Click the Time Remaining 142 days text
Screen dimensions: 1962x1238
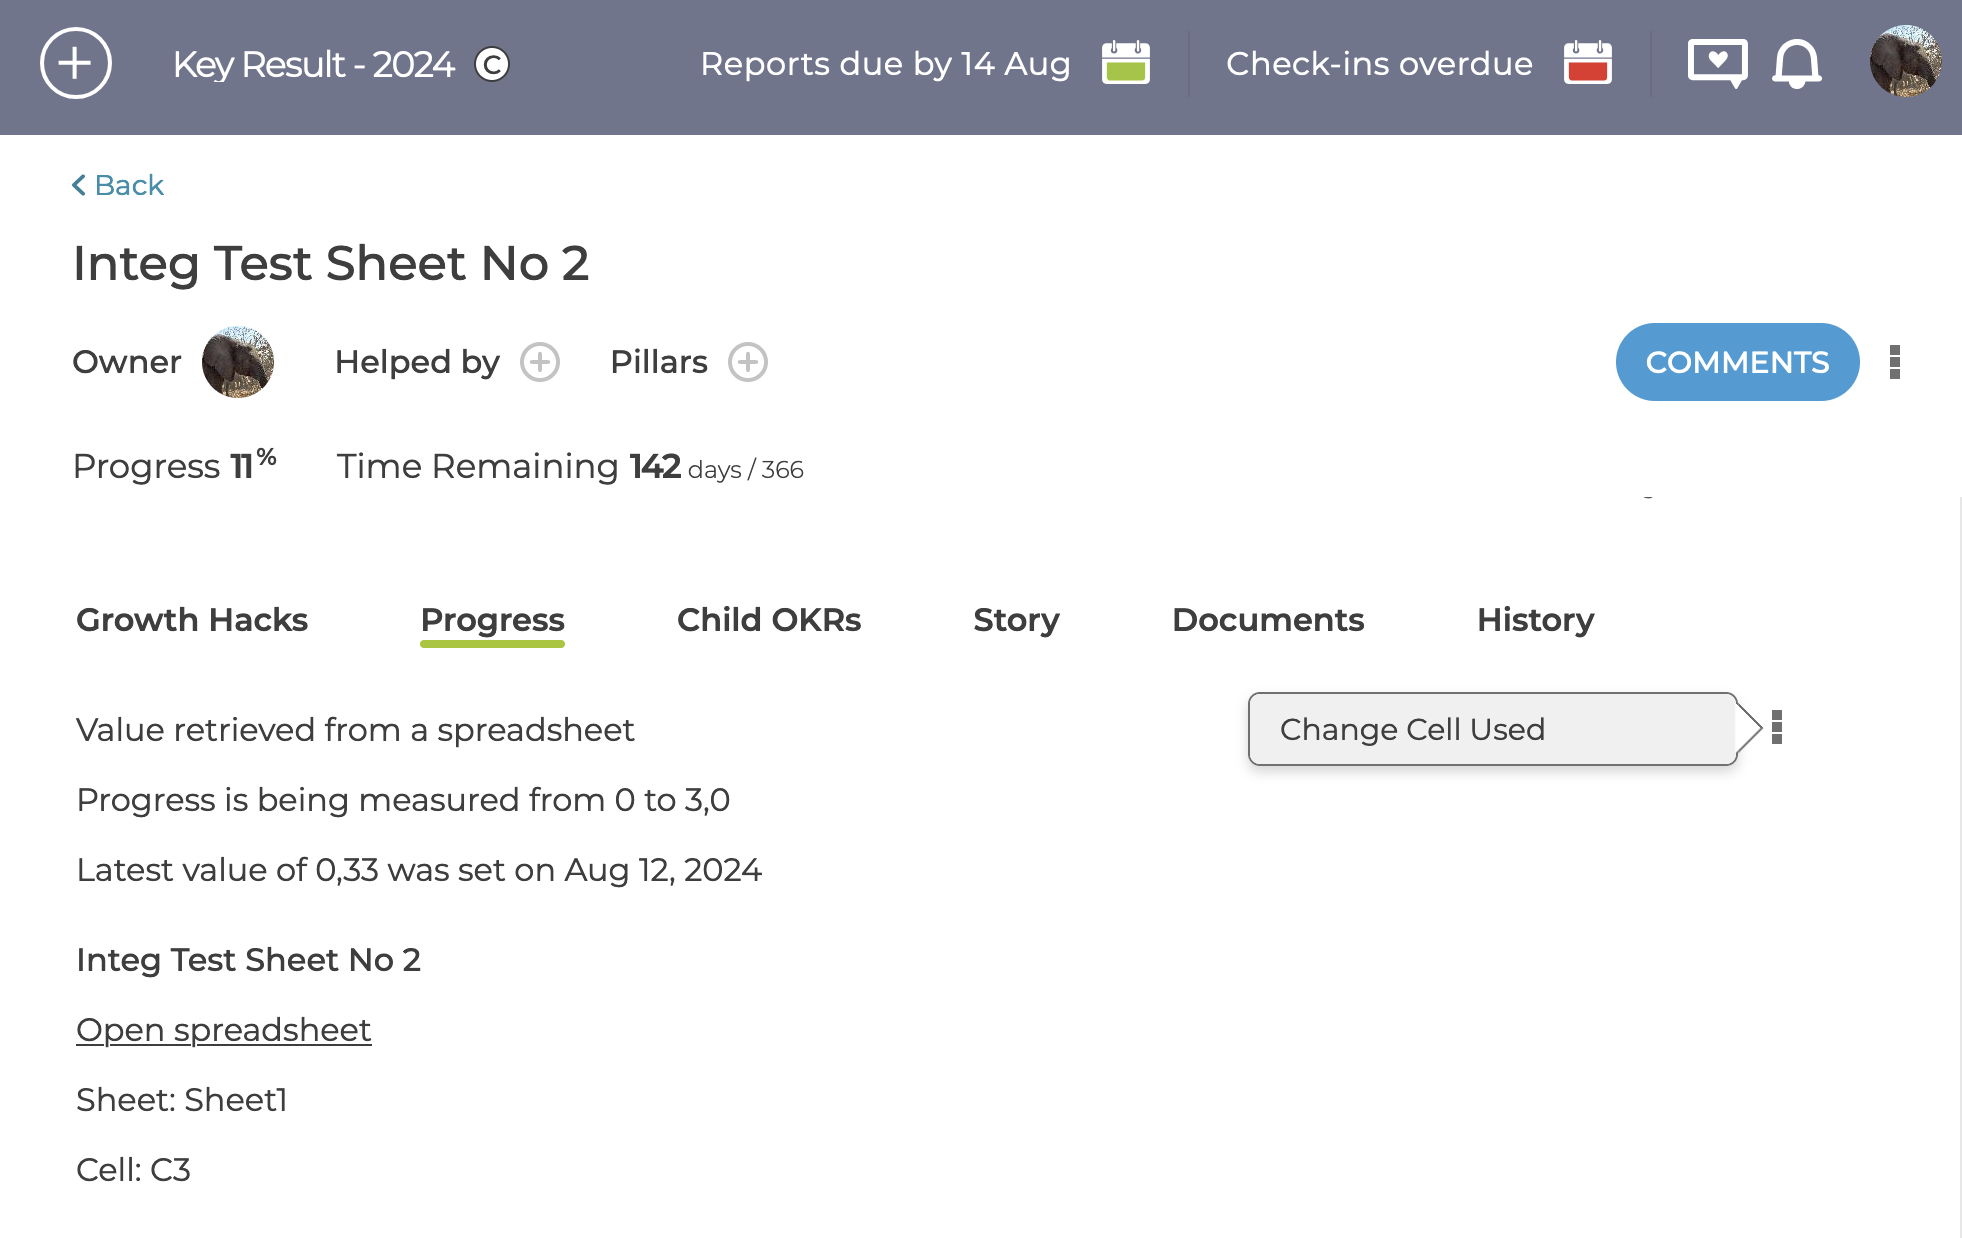(570, 467)
